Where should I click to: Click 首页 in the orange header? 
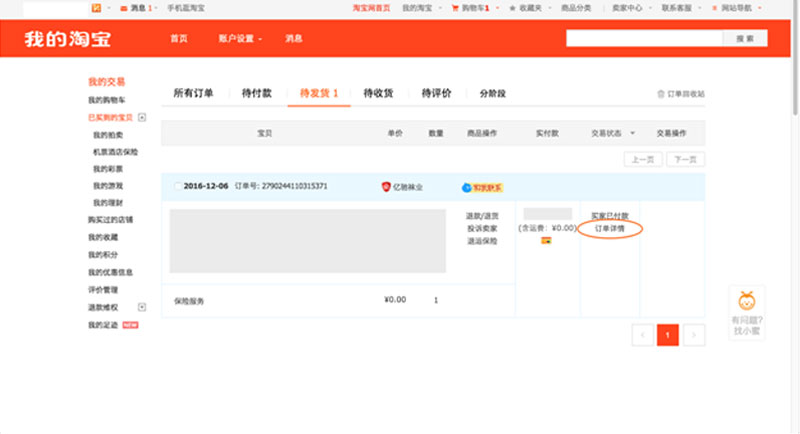pos(179,38)
